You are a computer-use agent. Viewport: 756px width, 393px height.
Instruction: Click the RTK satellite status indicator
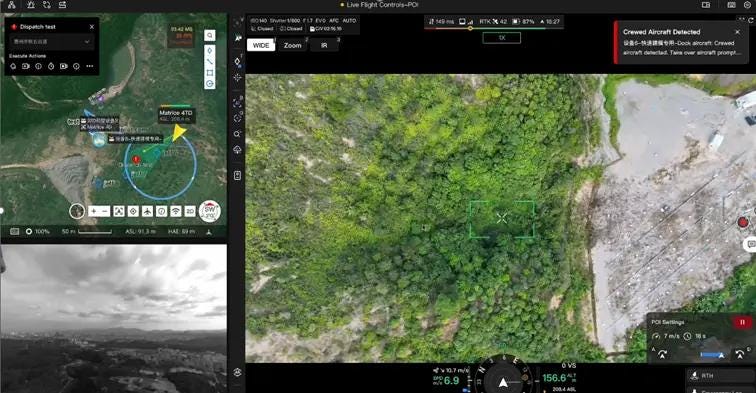[493, 22]
